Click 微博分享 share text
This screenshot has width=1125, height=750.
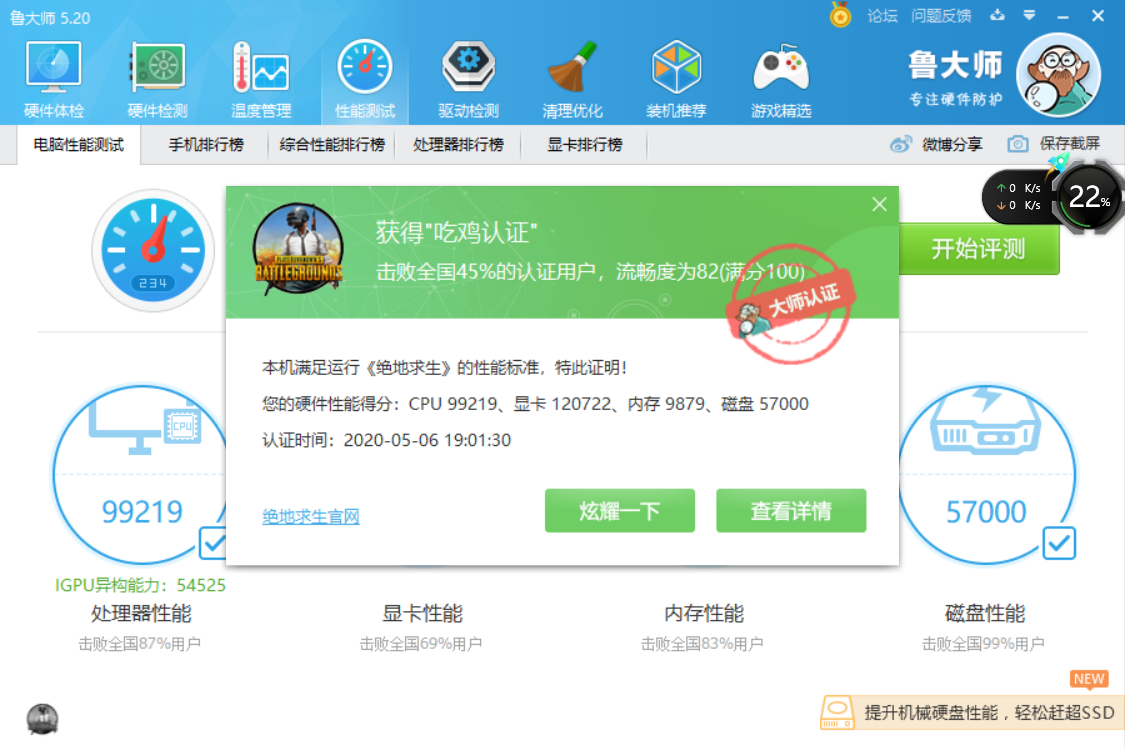(x=952, y=144)
